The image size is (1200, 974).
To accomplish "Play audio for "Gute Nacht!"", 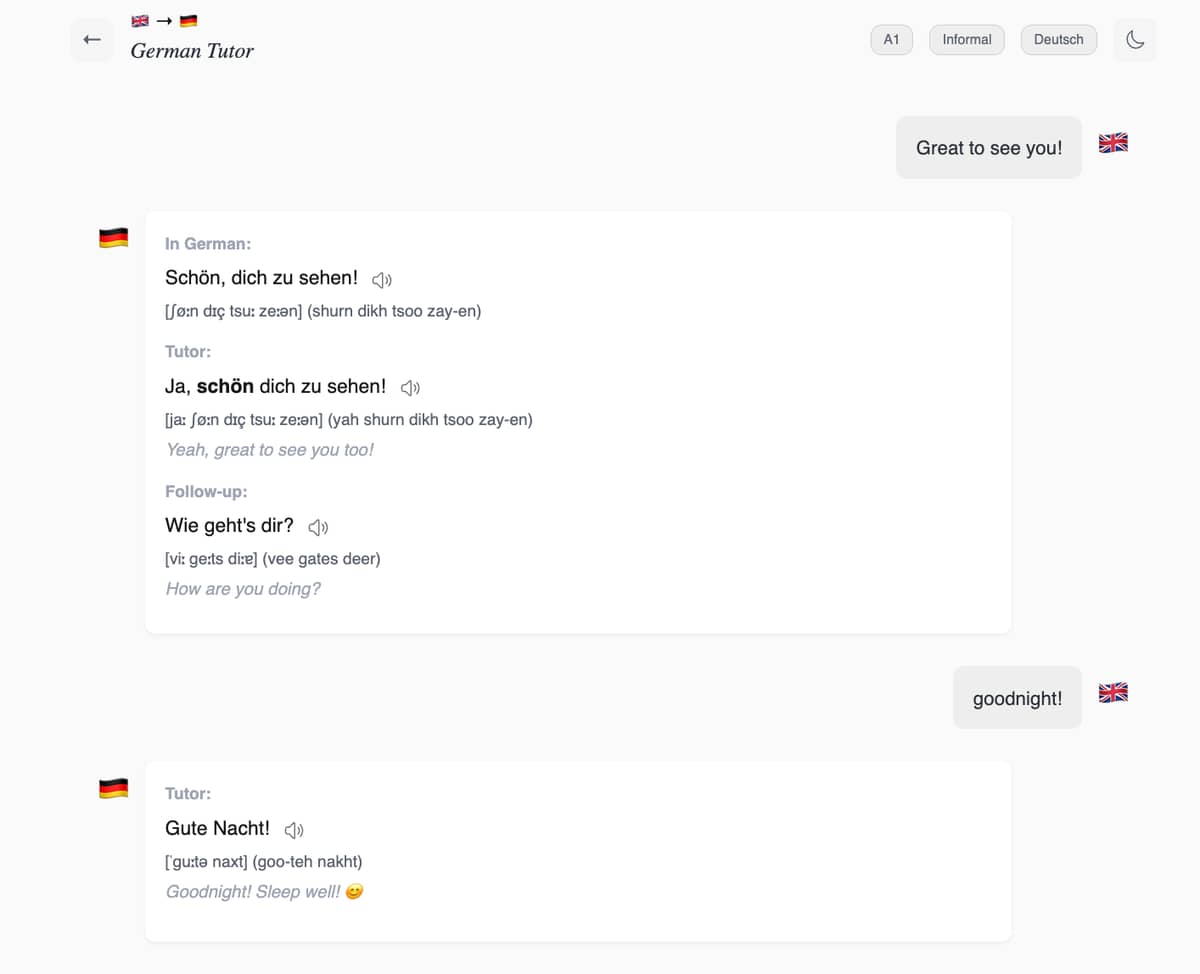I will tap(294, 830).
